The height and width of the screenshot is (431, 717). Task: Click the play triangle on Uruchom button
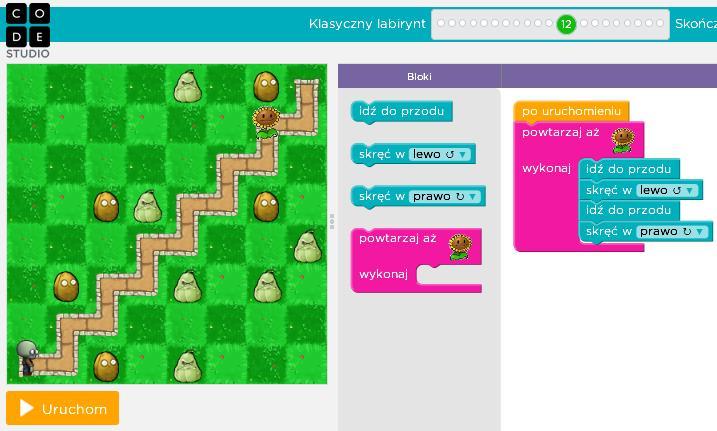(27, 408)
